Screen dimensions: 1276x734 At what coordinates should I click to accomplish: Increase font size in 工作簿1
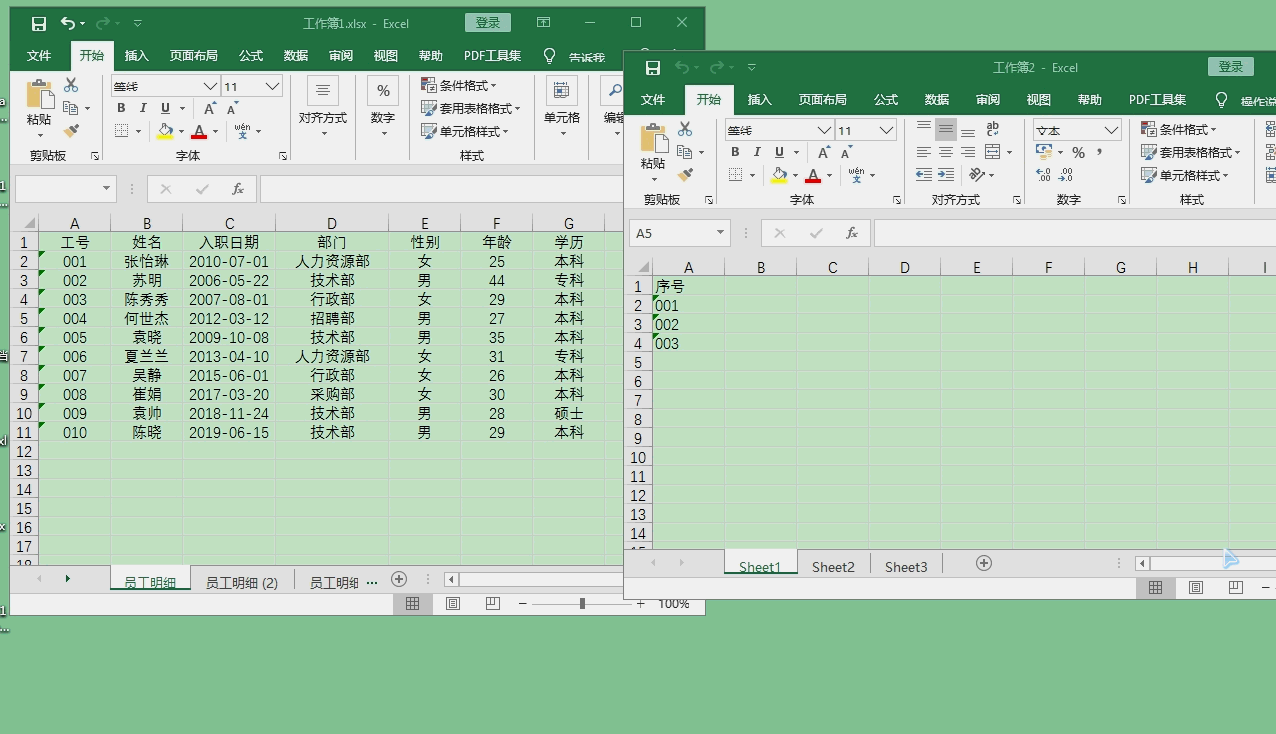click(x=210, y=109)
